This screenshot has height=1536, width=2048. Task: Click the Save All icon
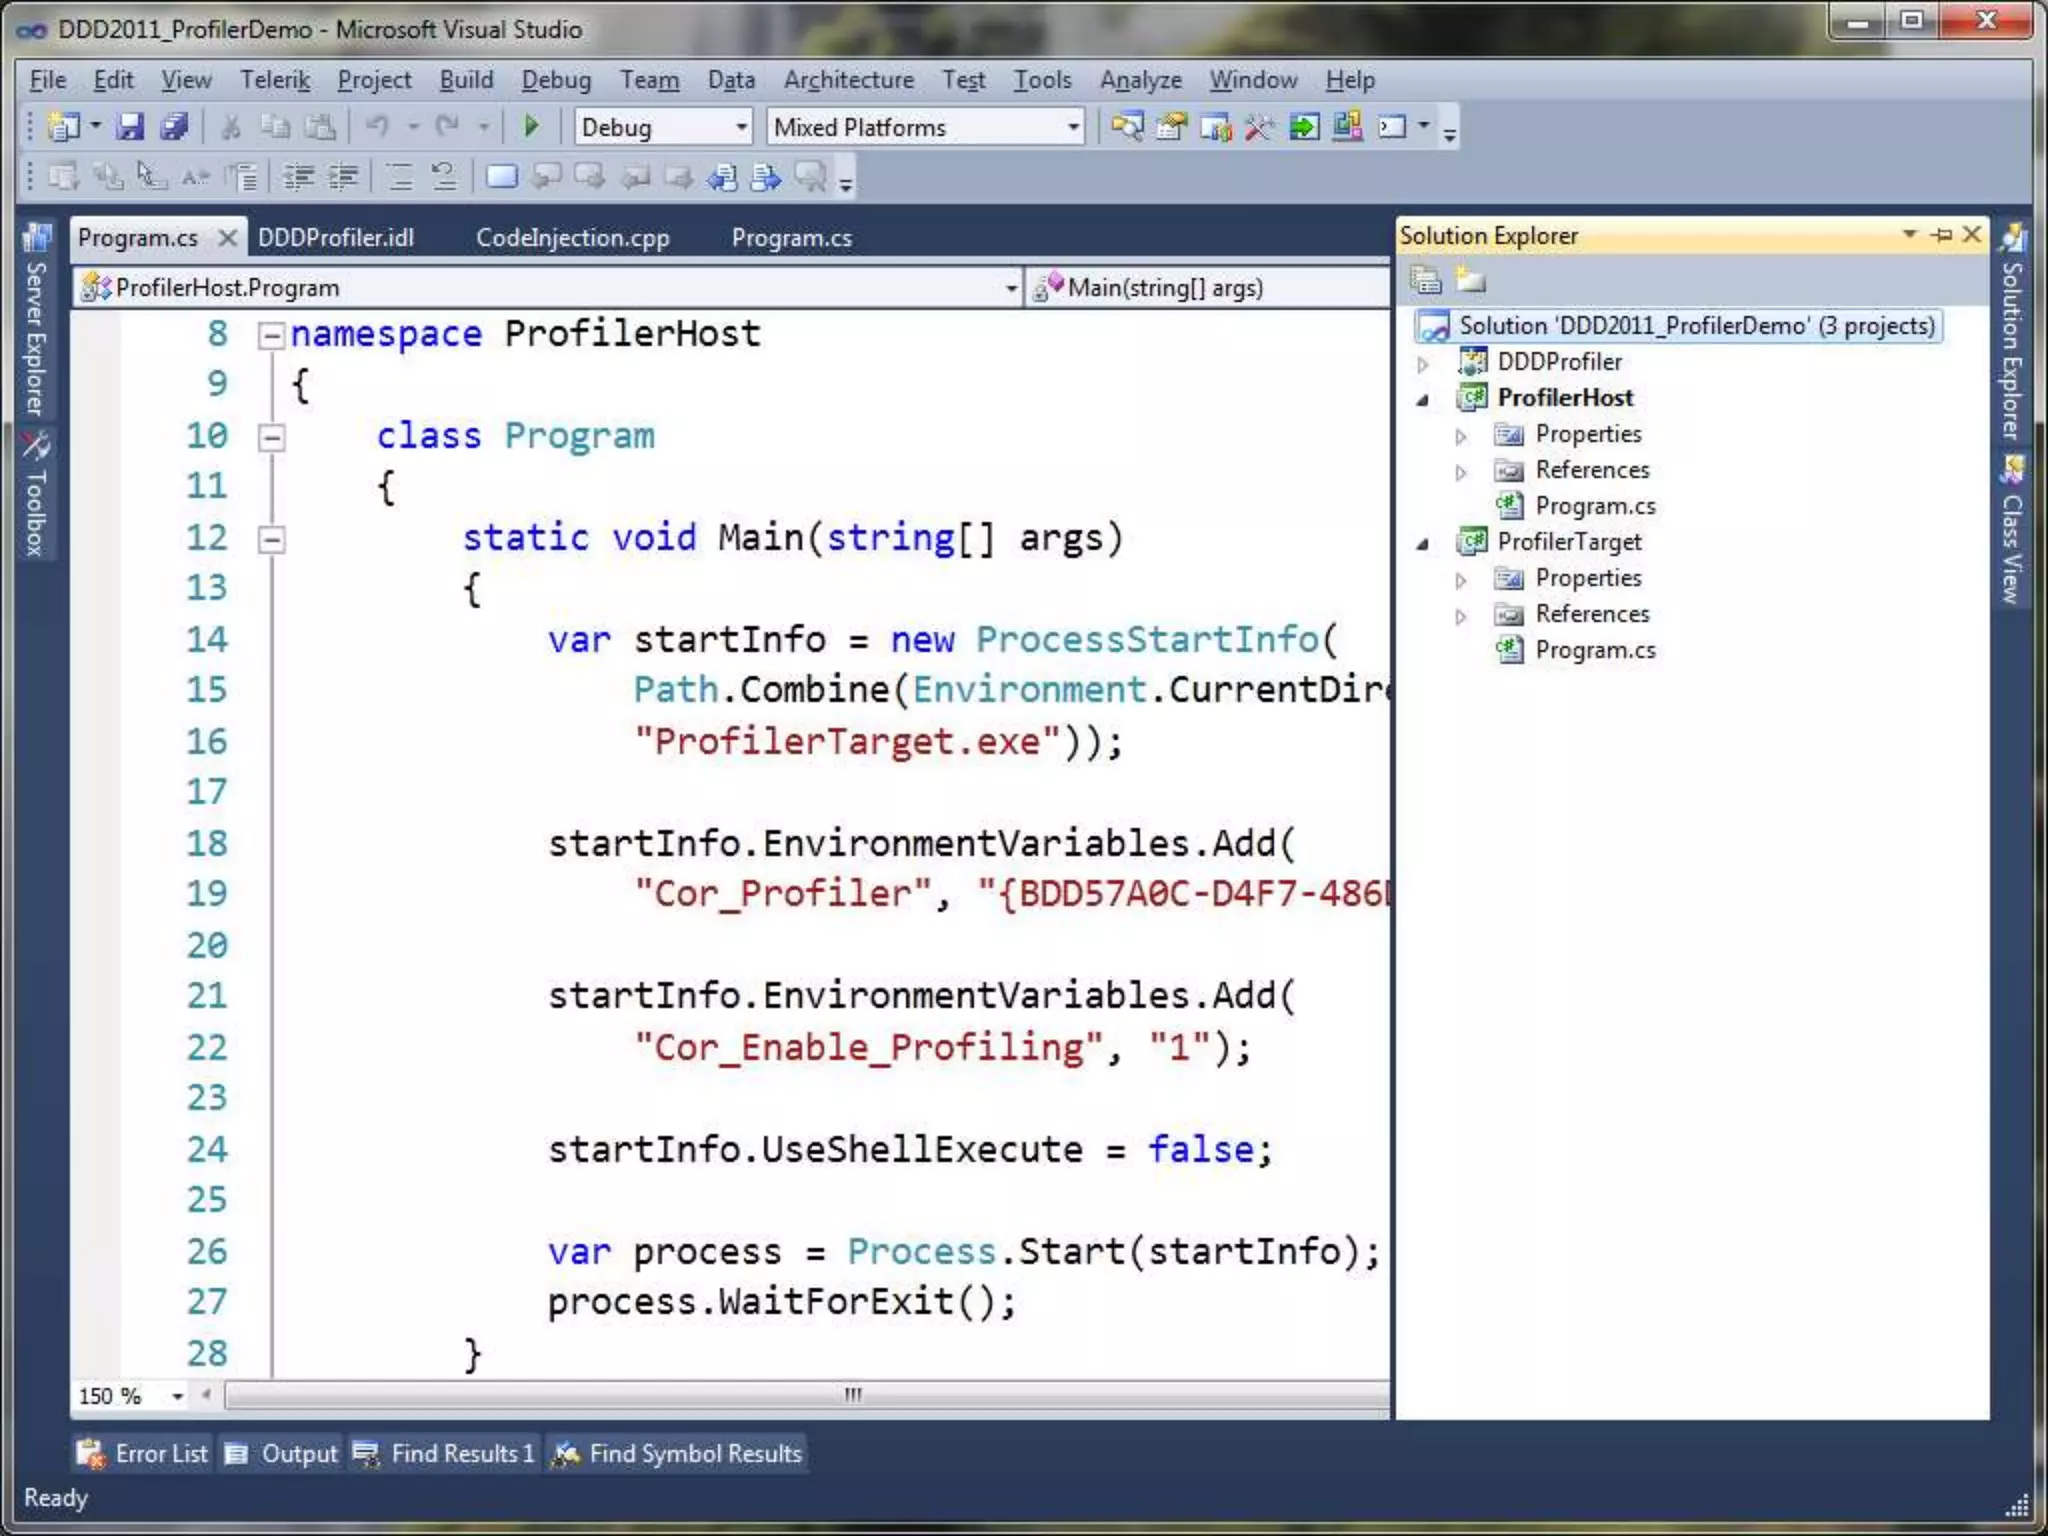[174, 127]
